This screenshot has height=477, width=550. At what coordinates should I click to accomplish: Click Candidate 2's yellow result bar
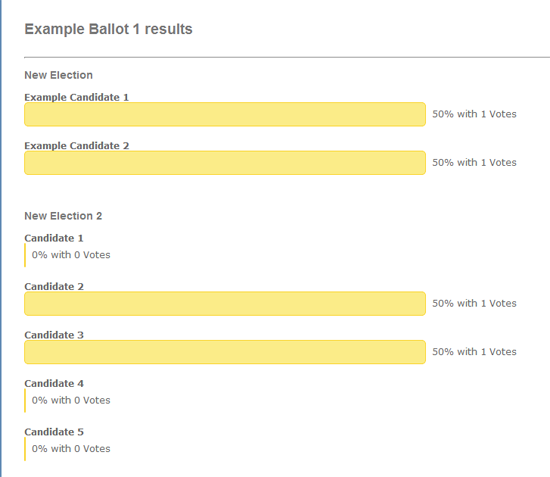pos(225,304)
